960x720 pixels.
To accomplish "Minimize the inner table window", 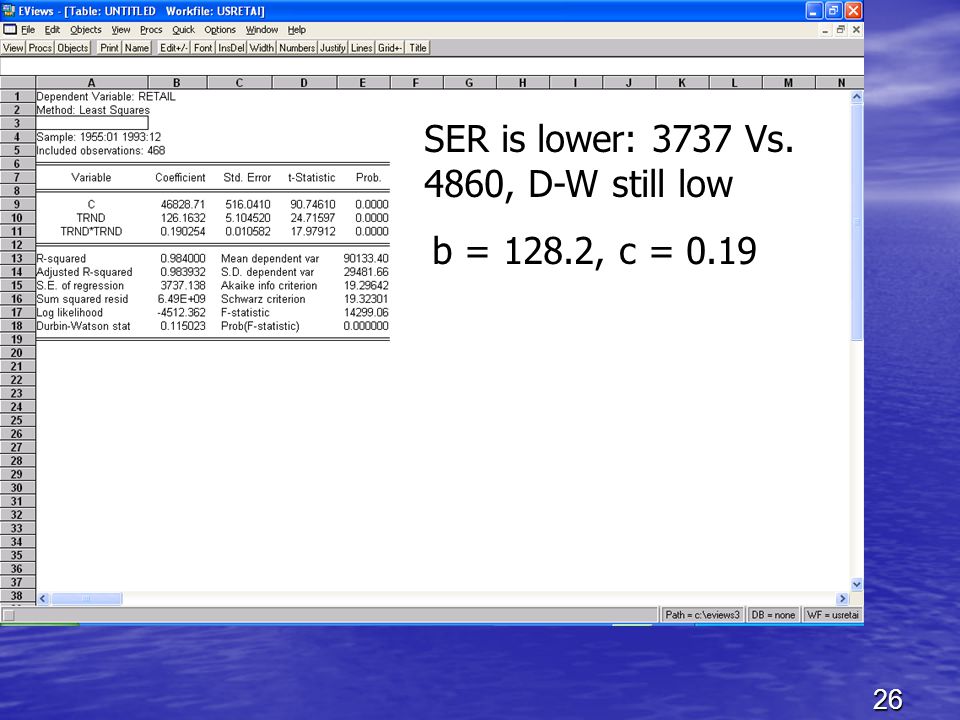I will coord(825,29).
